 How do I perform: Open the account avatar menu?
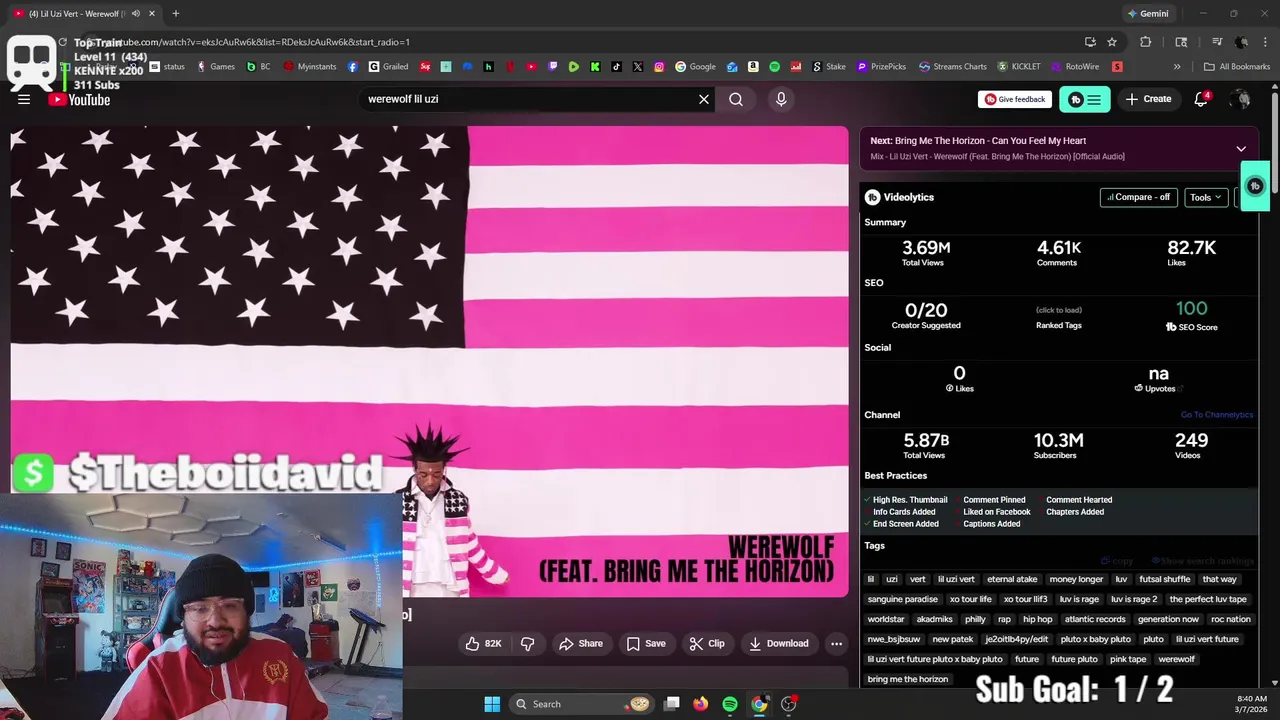click(1240, 99)
